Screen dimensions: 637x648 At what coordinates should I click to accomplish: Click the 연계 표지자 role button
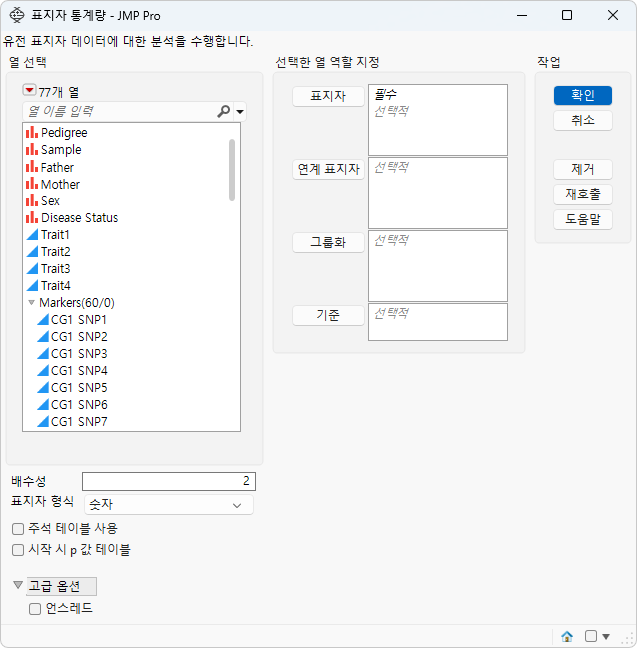tap(328, 169)
